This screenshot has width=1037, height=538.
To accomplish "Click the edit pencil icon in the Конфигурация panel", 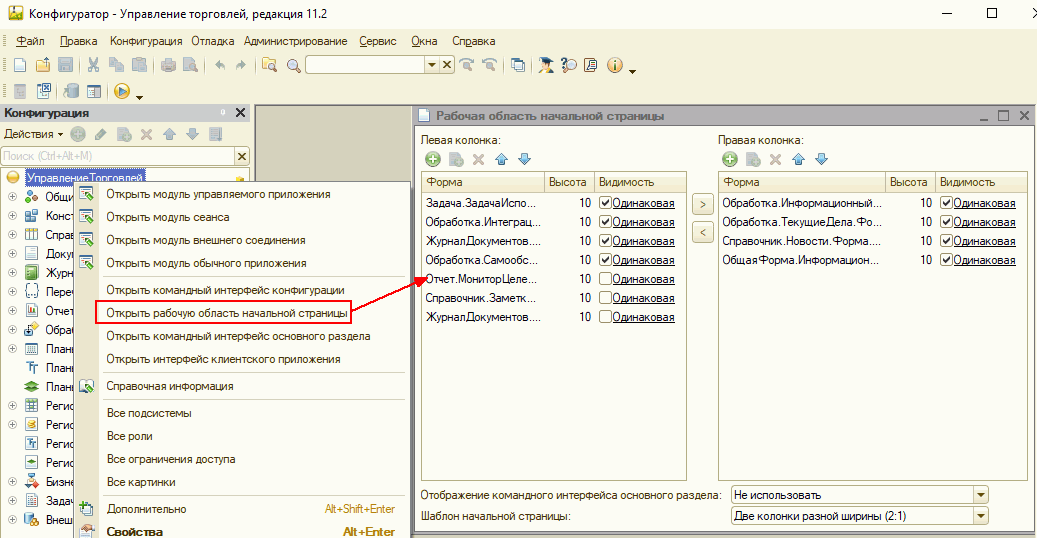I will point(101,134).
